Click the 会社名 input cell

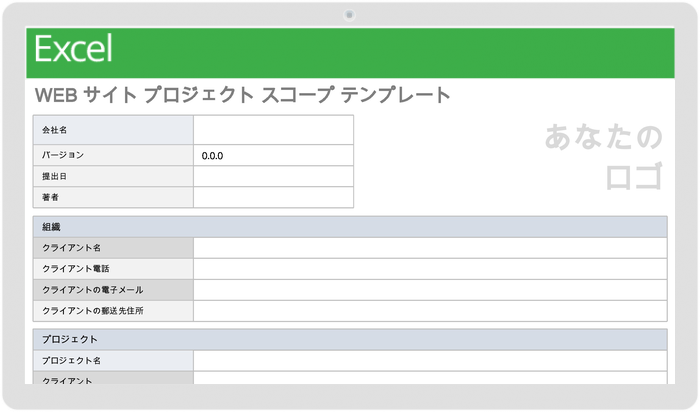[273, 130]
